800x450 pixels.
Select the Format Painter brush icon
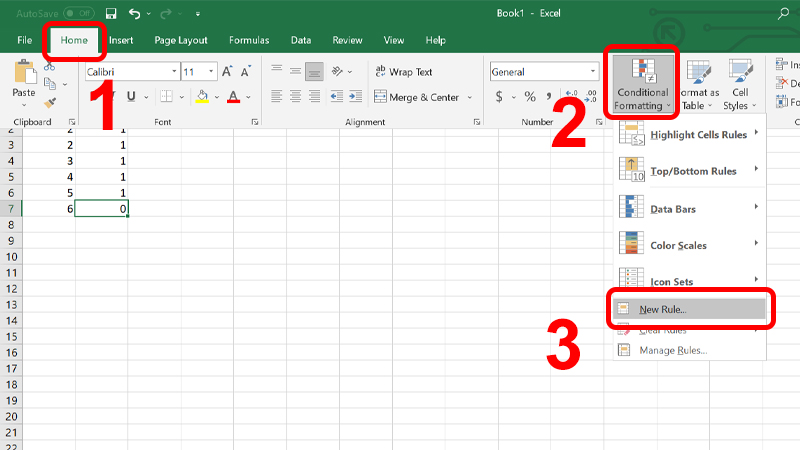[x=50, y=103]
